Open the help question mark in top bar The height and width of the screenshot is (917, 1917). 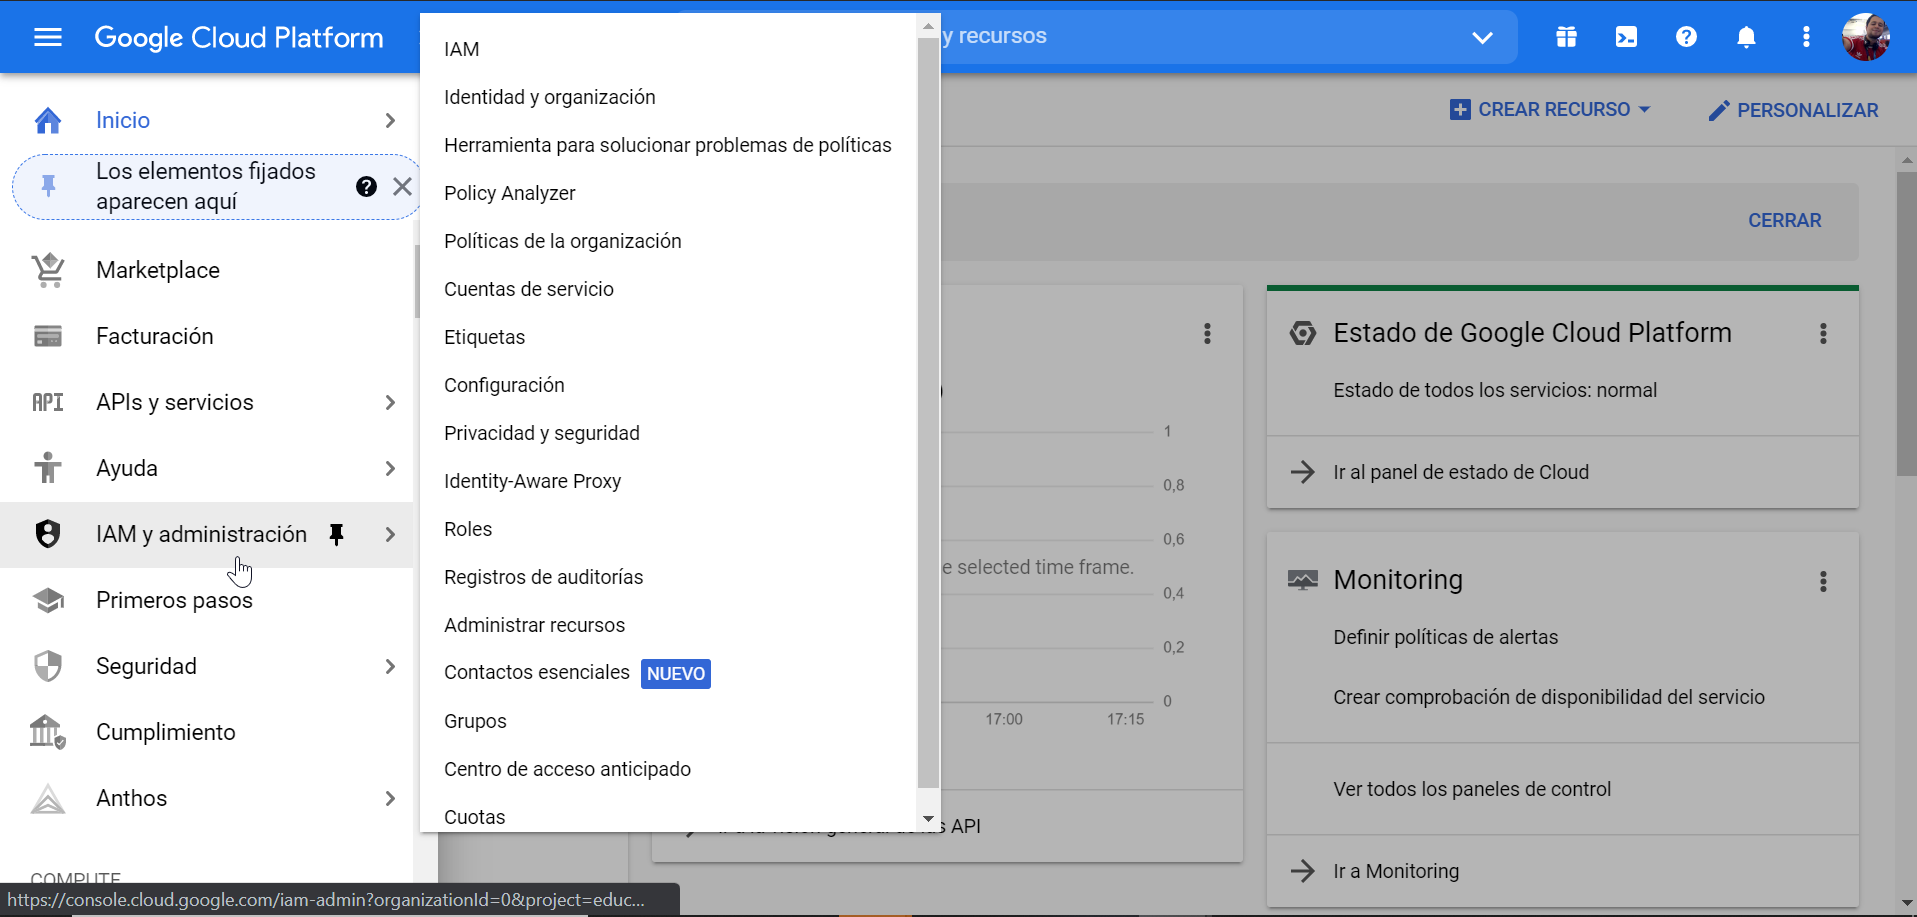click(1686, 37)
